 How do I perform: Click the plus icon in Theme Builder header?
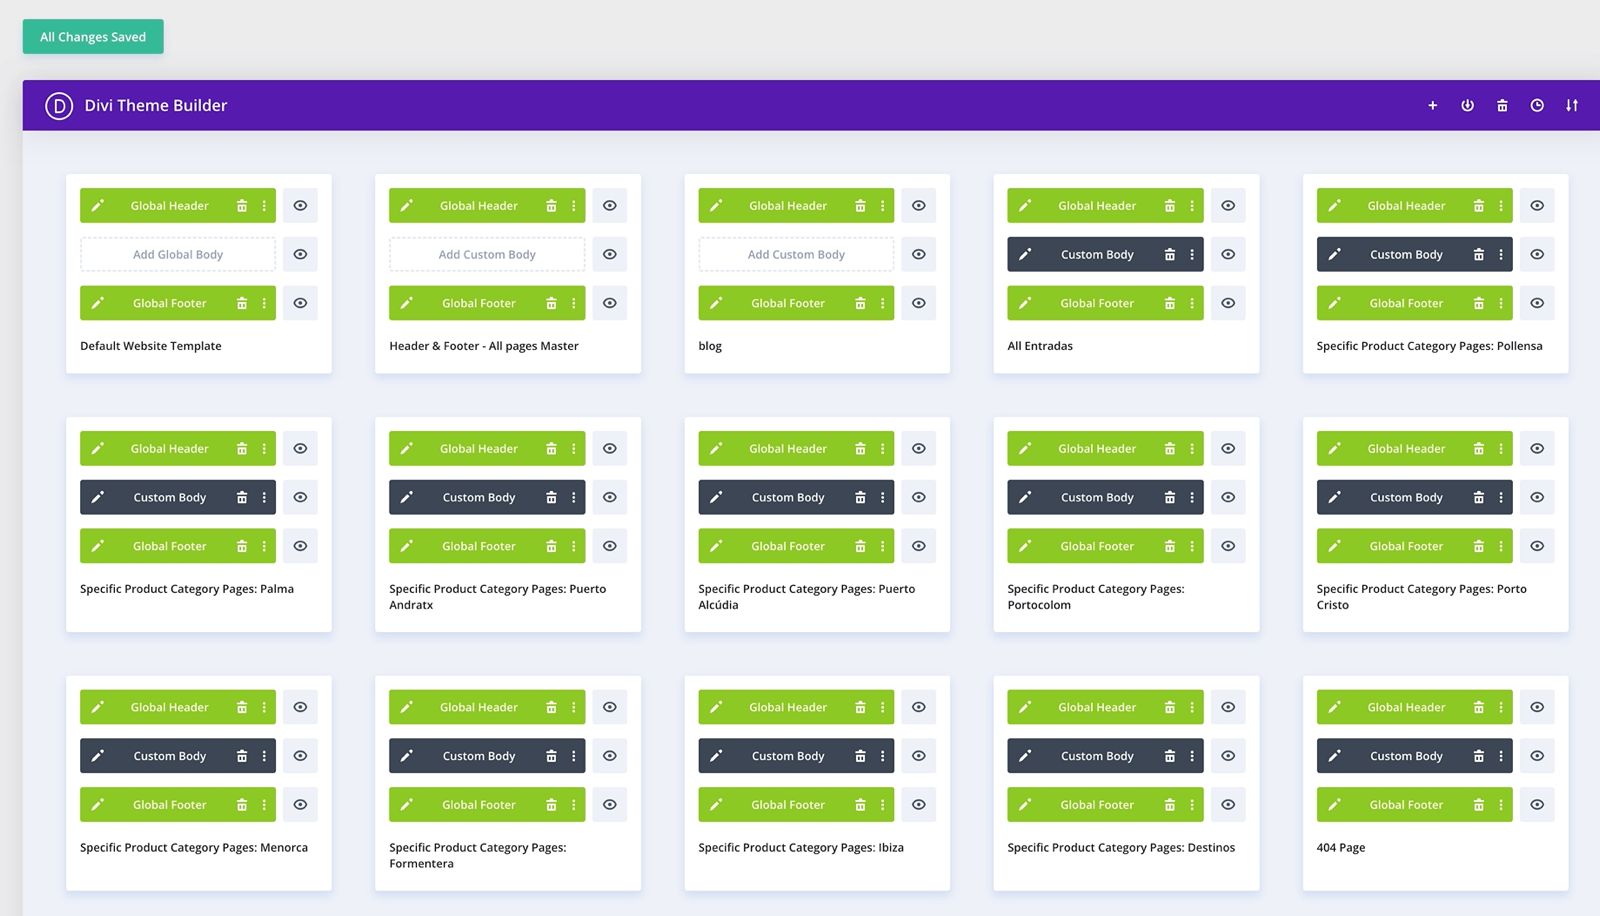pos(1432,105)
